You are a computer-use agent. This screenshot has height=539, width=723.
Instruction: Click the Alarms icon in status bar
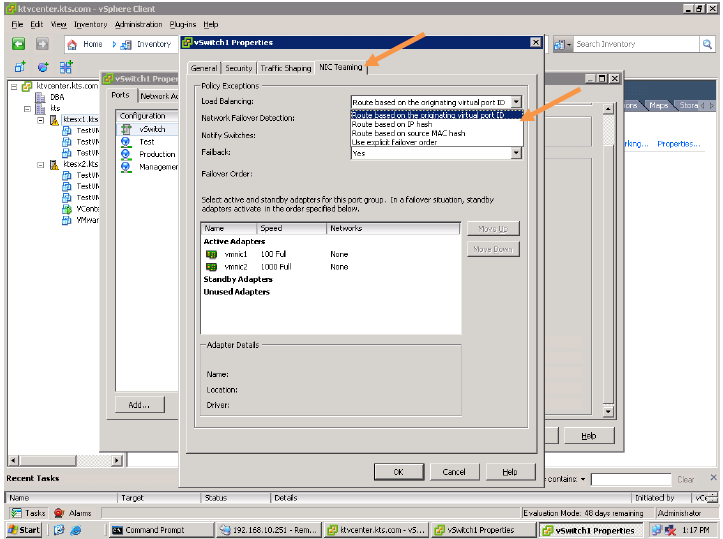point(59,513)
